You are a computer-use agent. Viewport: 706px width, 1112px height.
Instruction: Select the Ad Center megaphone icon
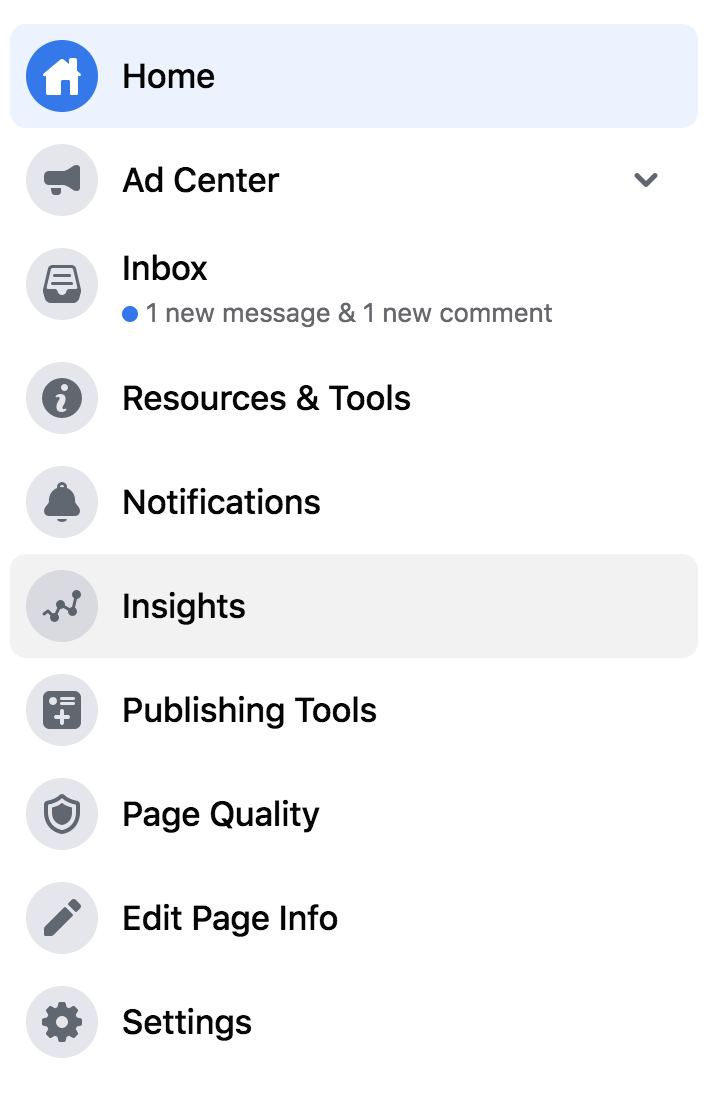tap(61, 180)
